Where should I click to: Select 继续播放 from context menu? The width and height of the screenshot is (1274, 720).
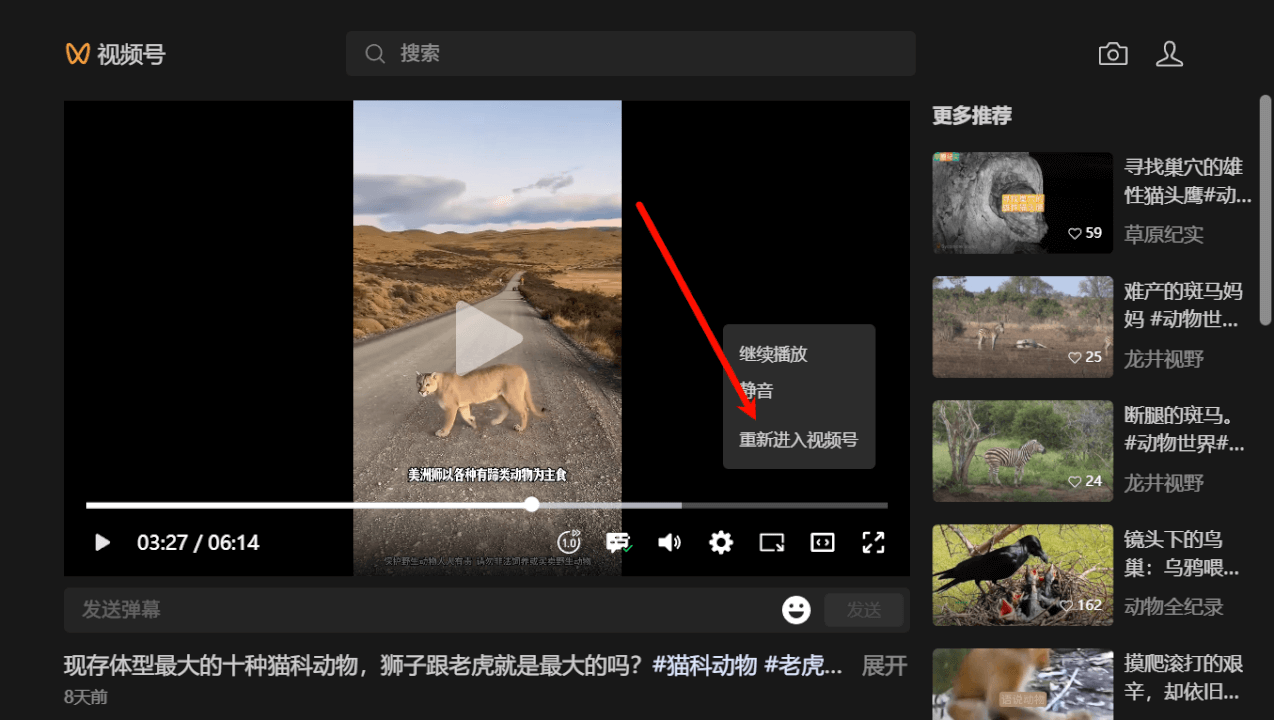773,354
